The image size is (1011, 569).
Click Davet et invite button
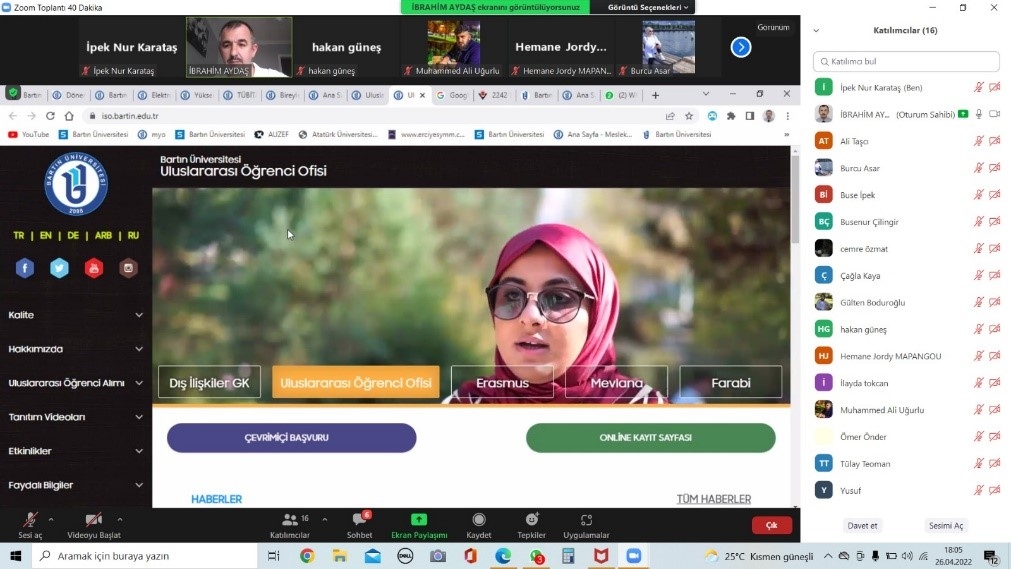pyautogui.click(x=862, y=525)
